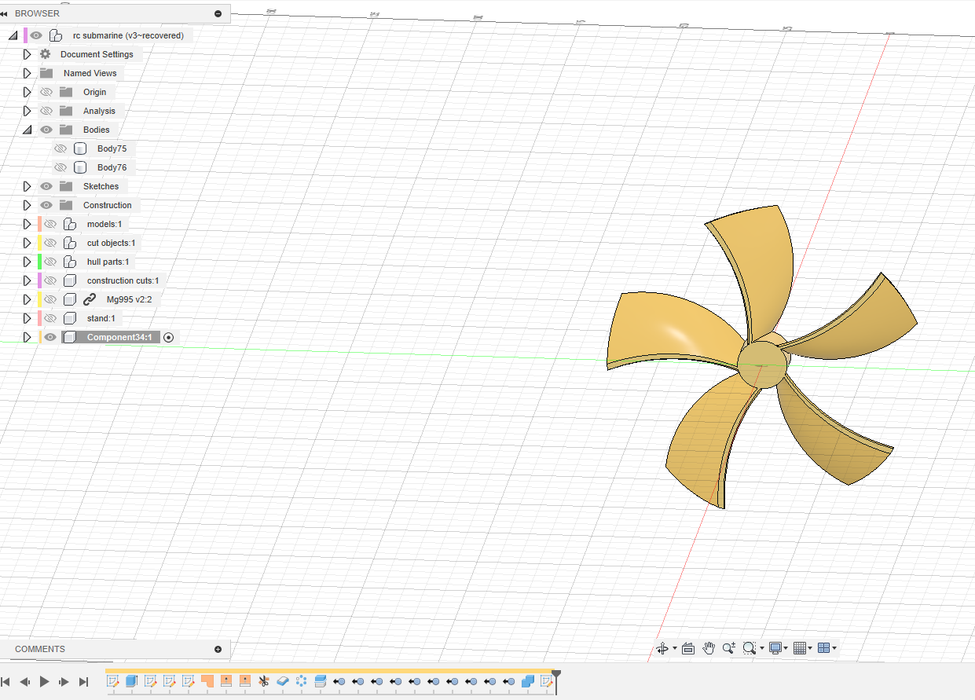Hide the Bodies folder
Viewport: 975px width, 700px height.
pyautogui.click(x=46, y=130)
